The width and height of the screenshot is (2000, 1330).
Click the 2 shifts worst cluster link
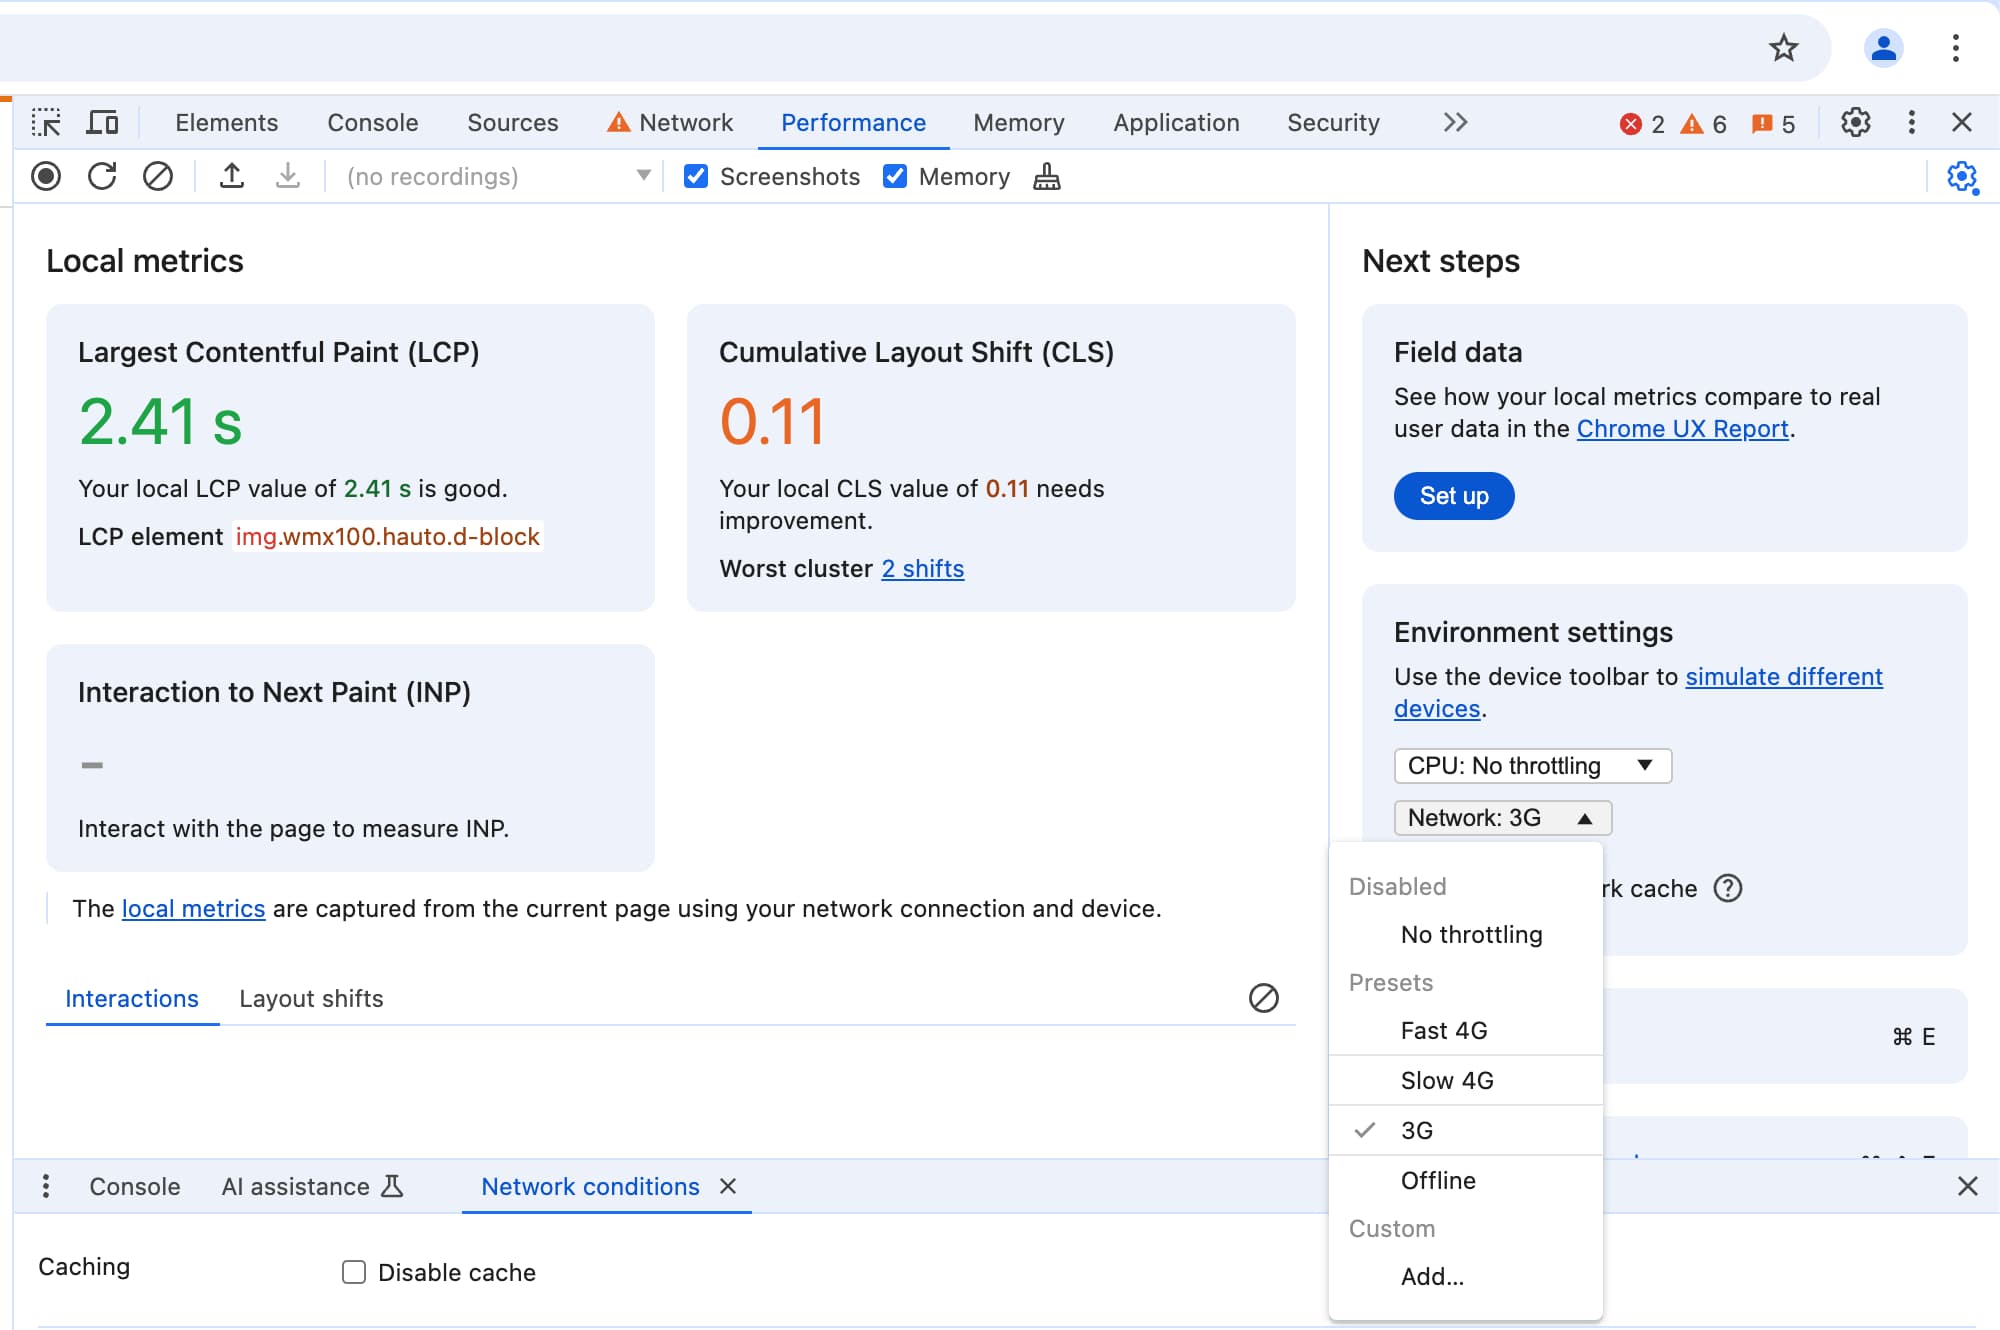pos(922,568)
